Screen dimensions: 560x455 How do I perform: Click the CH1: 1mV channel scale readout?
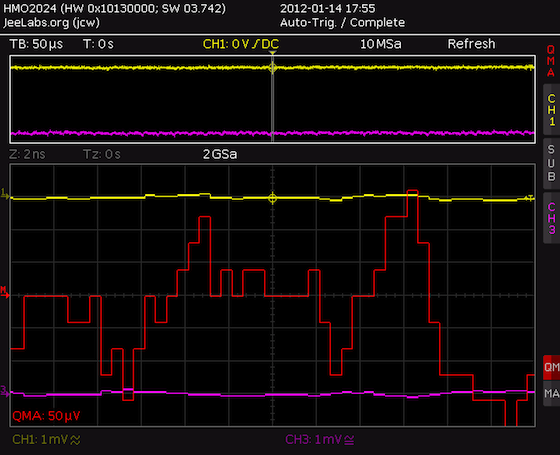point(46,440)
